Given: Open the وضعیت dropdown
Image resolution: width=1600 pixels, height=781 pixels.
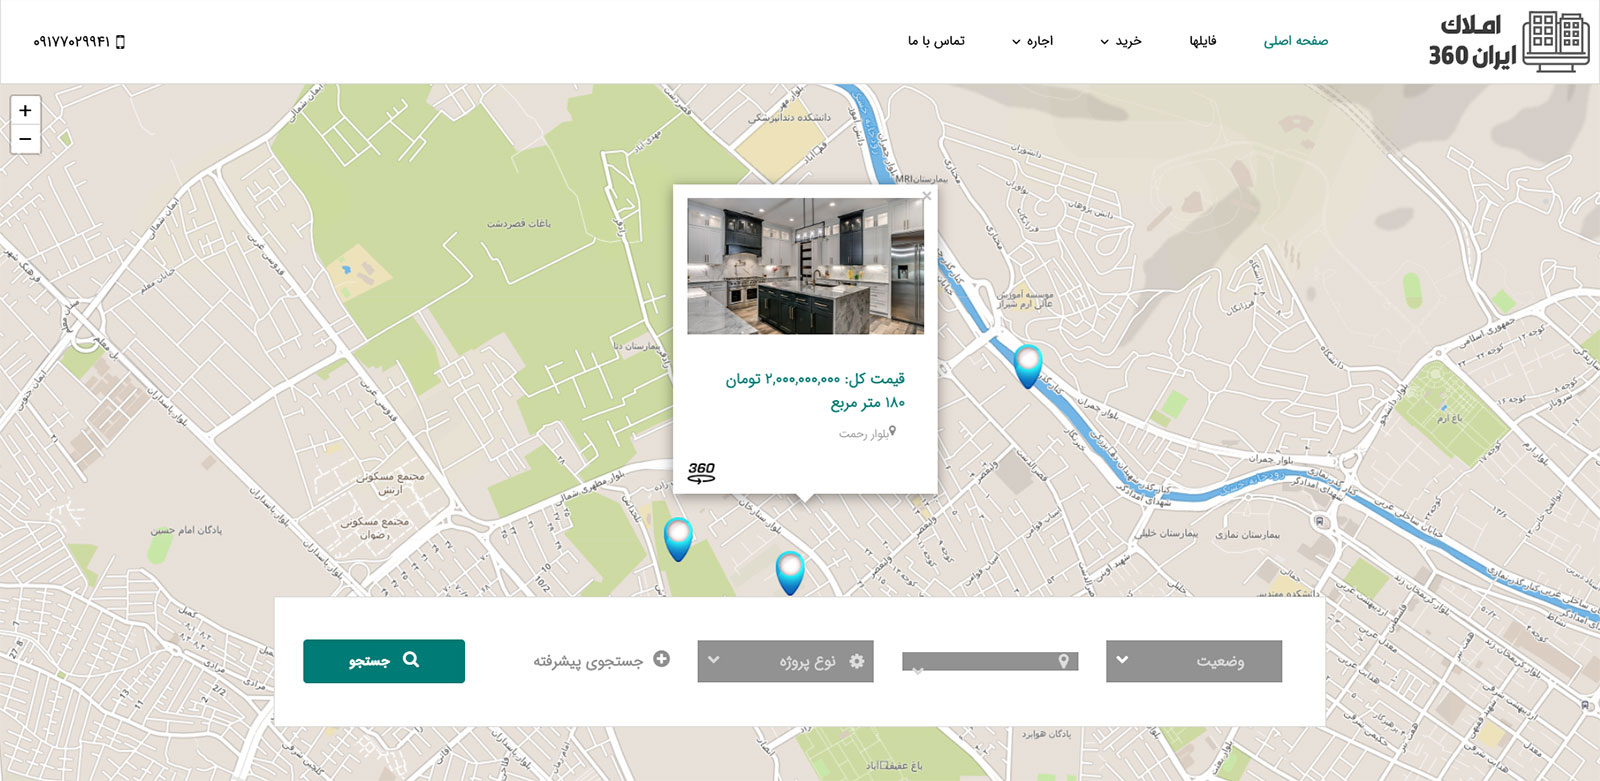Looking at the screenshot, I should (x=1194, y=661).
